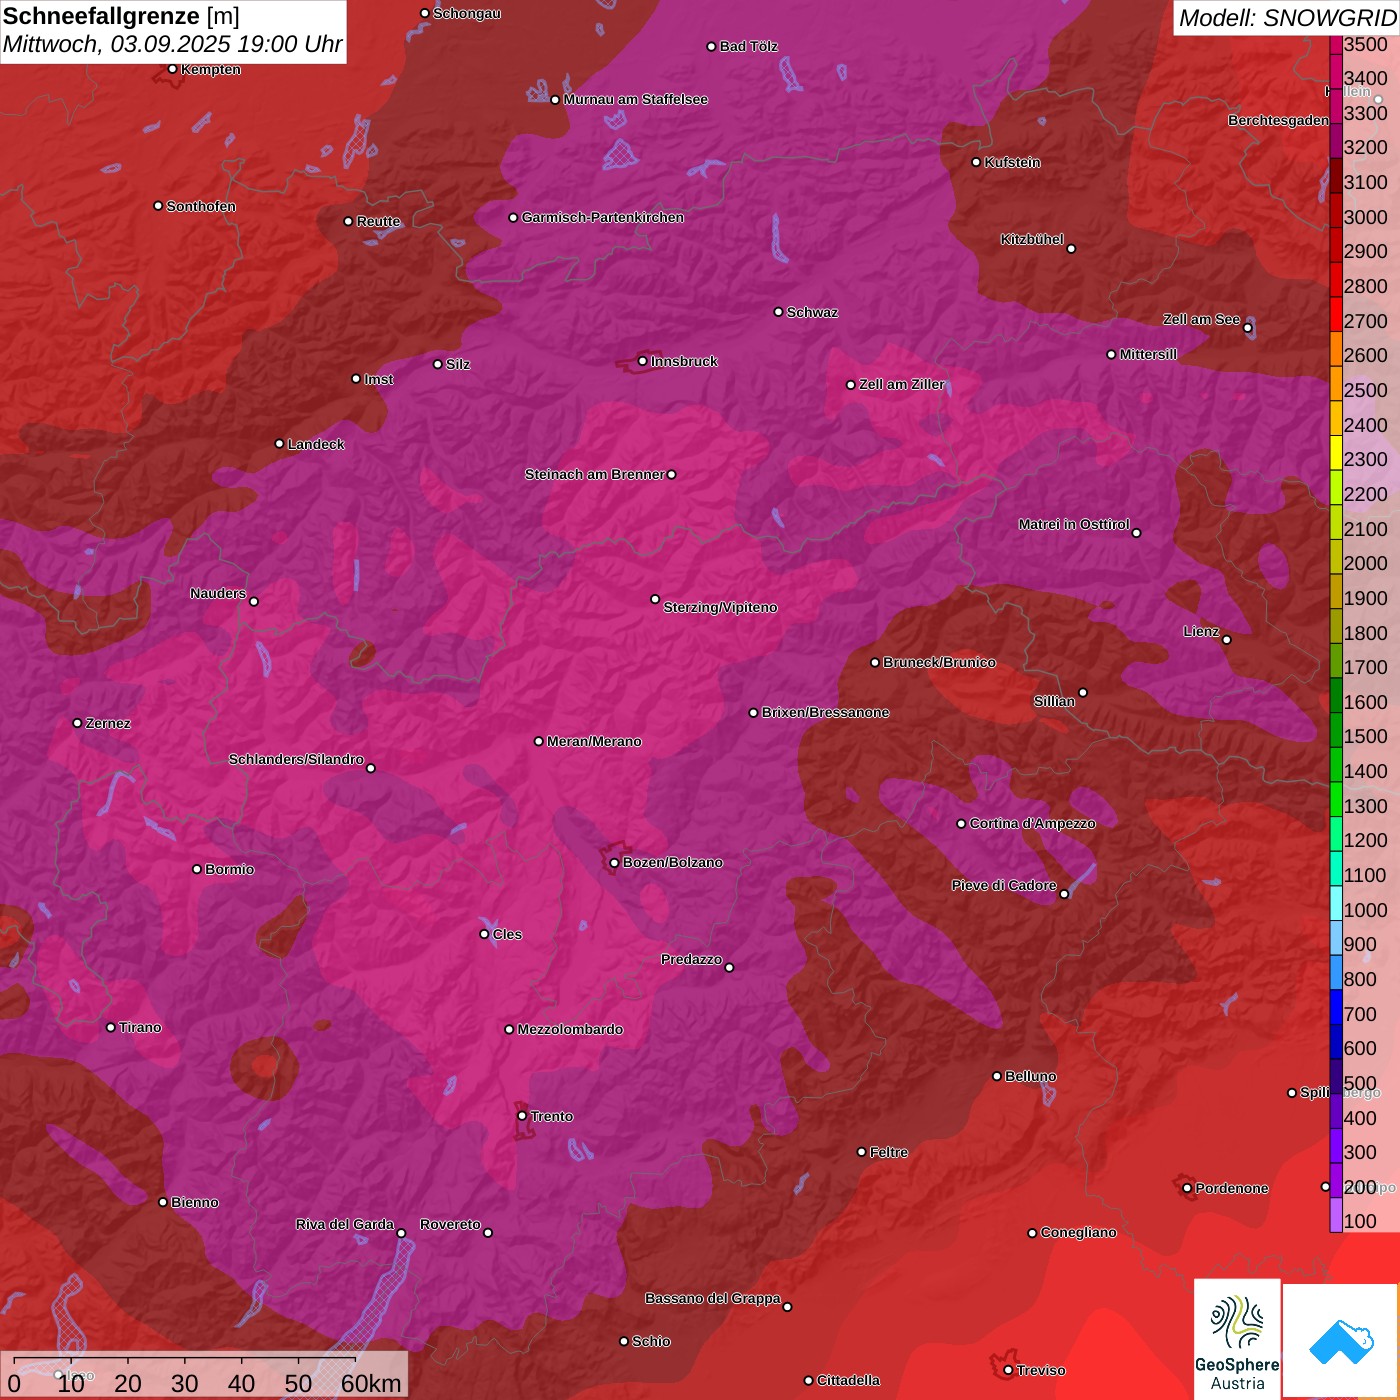Image resolution: width=1400 pixels, height=1400 pixels.
Task: Click the Schio town label
Action: click(651, 1341)
